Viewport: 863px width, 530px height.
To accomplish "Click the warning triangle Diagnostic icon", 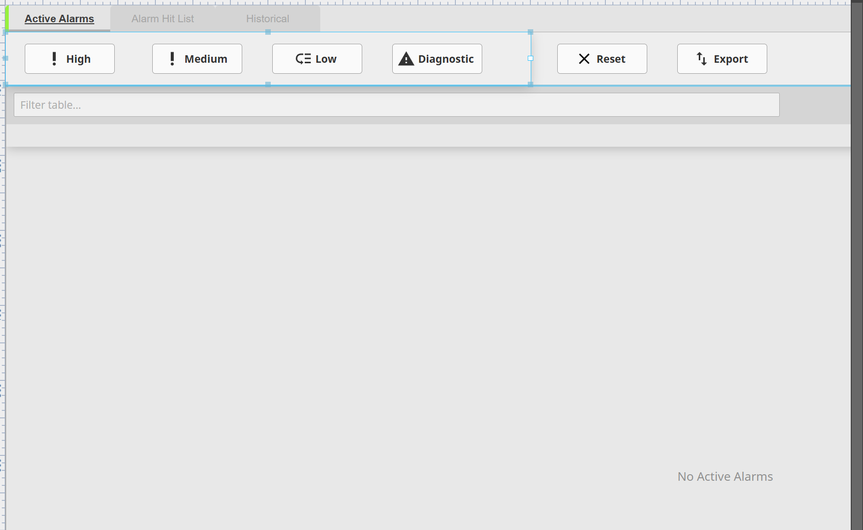I will coord(405,59).
